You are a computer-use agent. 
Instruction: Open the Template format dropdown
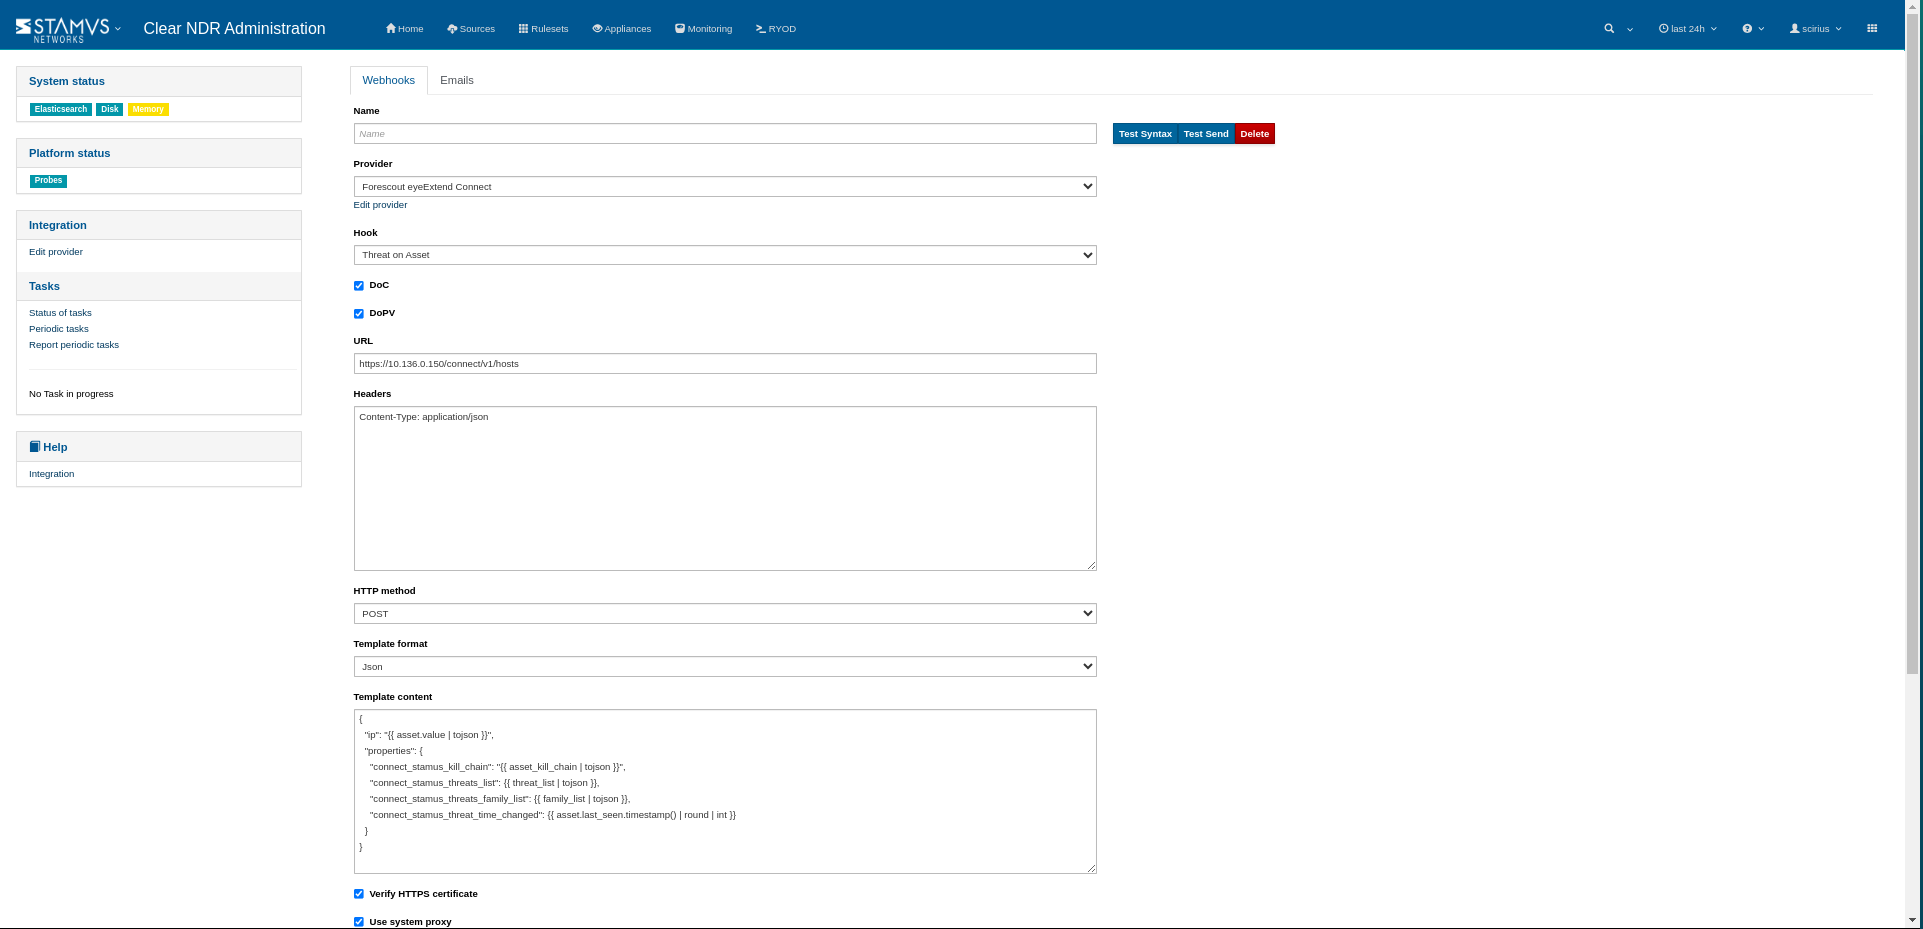click(724, 667)
